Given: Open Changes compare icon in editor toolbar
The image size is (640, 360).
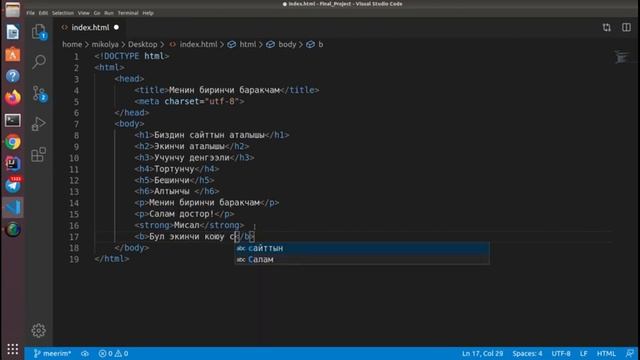Looking at the screenshot, I should (607, 27).
